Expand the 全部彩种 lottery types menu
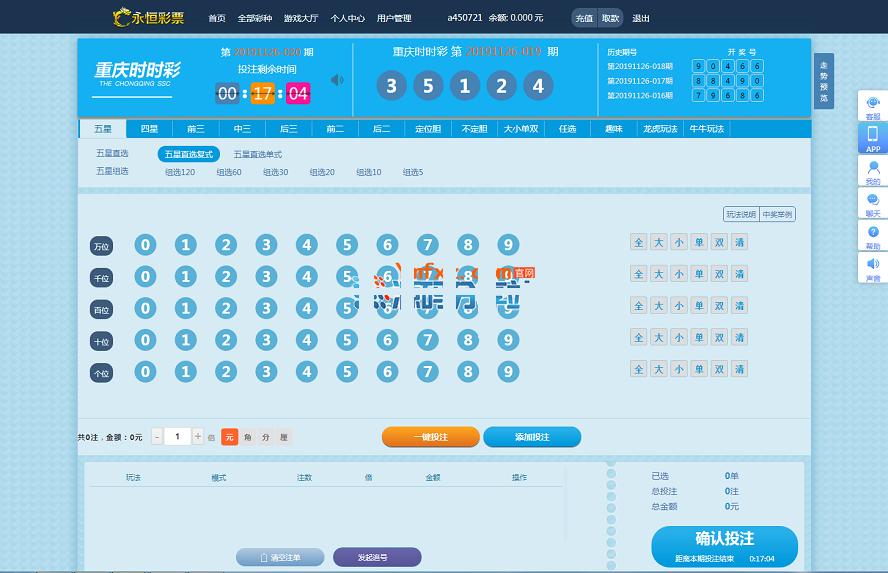Viewport: 888px width, 573px height. (254, 18)
